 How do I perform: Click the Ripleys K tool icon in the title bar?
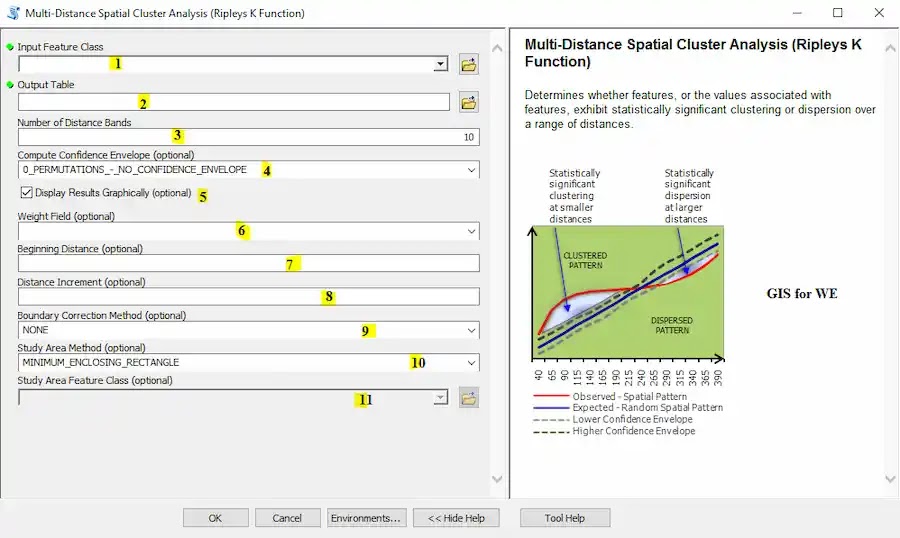pyautogui.click(x=13, y=13)
